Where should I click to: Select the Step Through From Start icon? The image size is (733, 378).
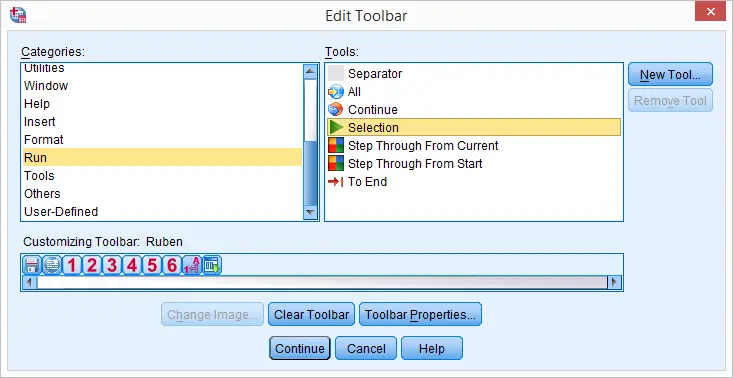point(336,164)
